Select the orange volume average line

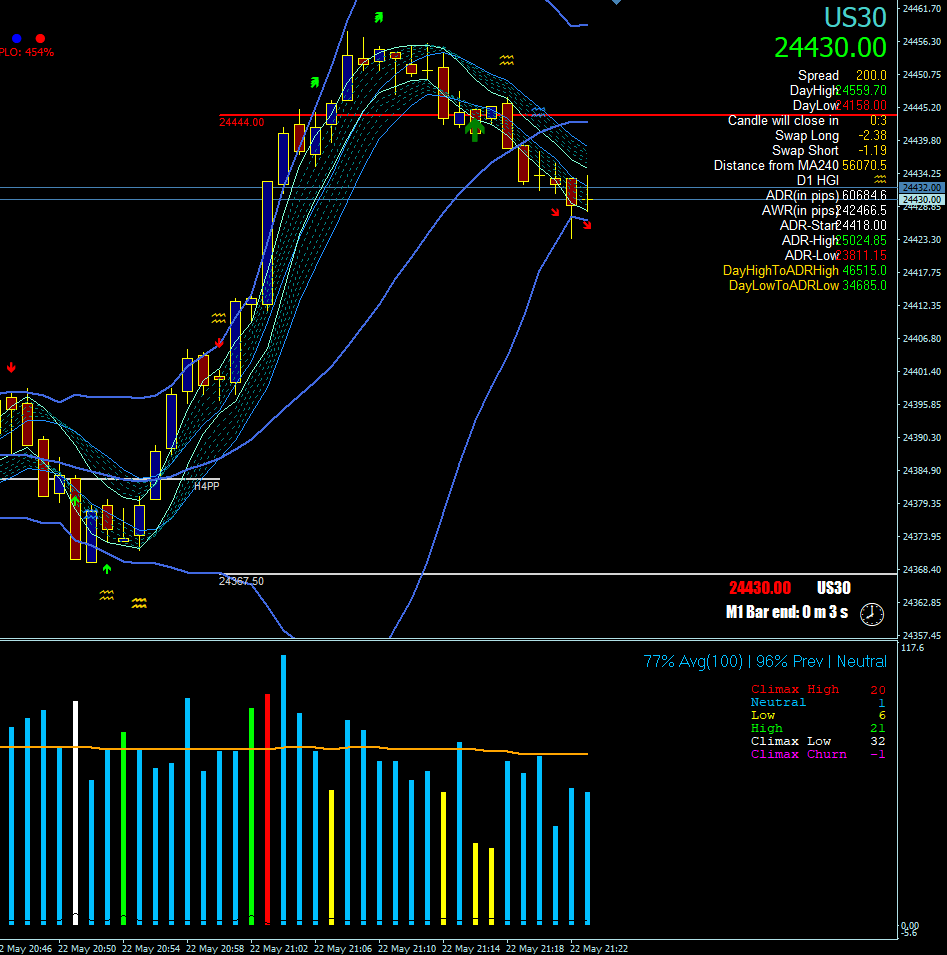(294, 749)
